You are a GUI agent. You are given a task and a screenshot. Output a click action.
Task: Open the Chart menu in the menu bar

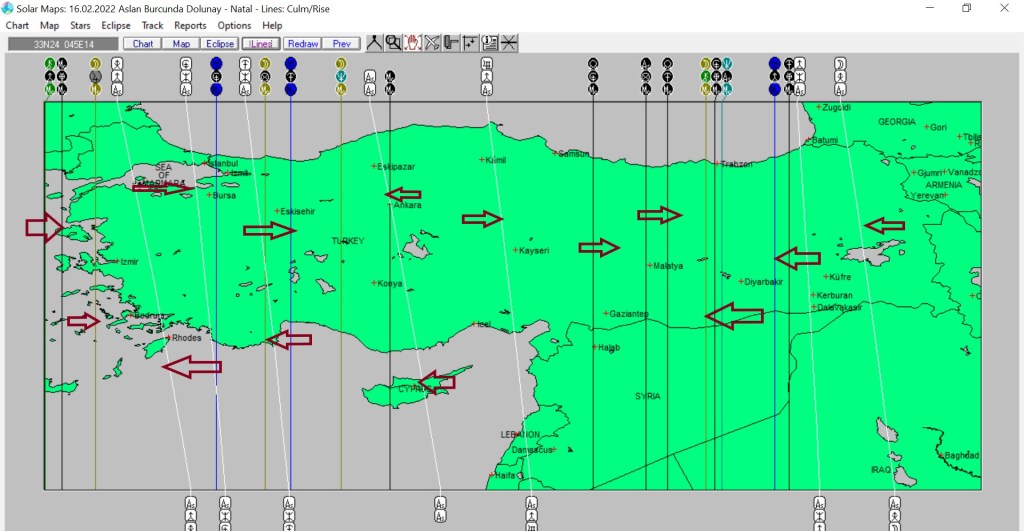pos(17,25)
